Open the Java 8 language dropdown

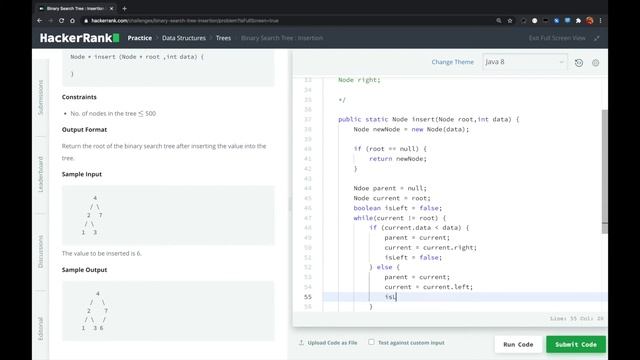[524, 62]
